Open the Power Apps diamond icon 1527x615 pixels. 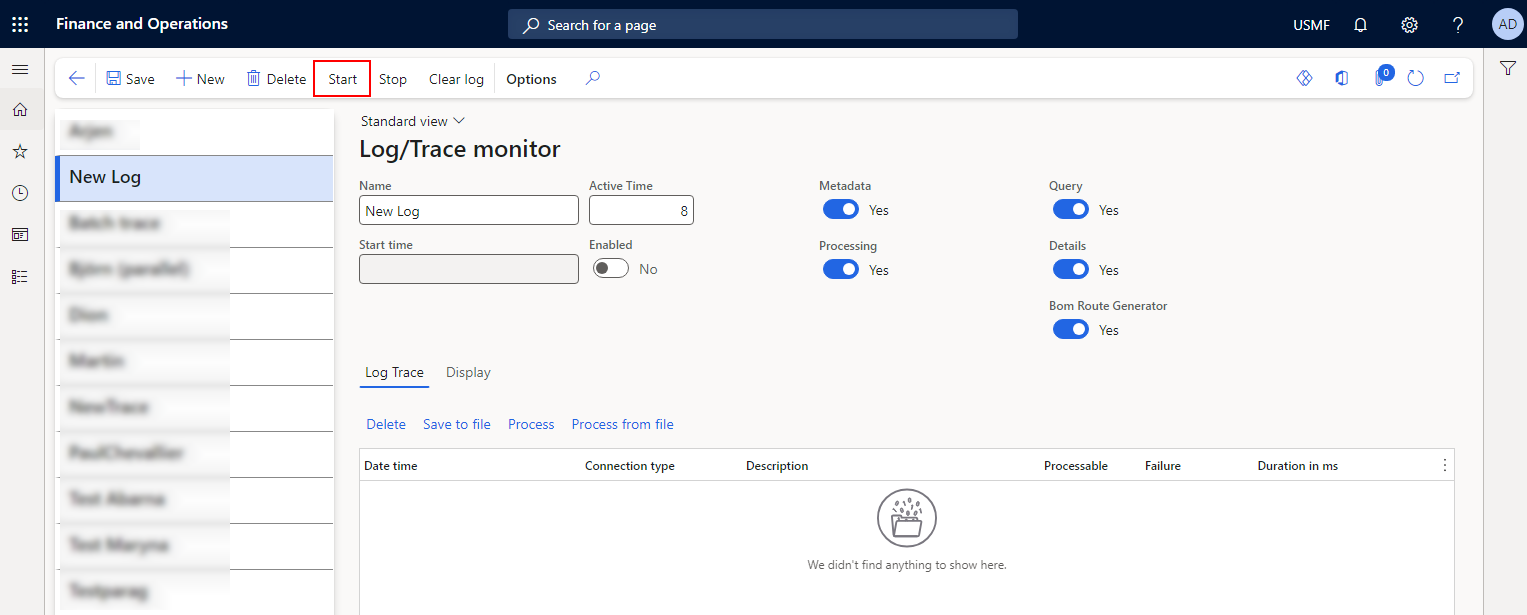1304,78
